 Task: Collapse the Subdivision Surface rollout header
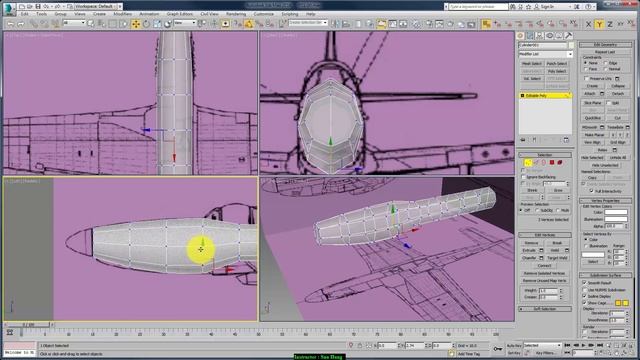[605, 275]
